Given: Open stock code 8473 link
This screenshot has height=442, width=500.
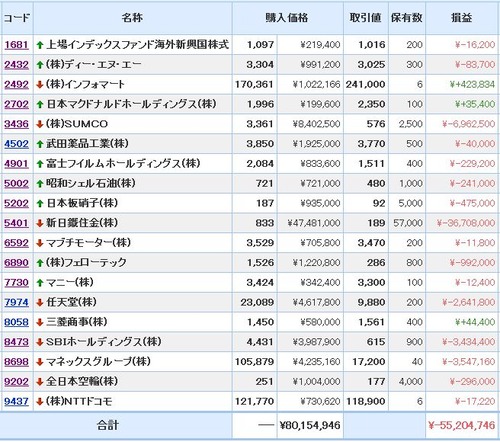Looking at the screenshot, I should [x=16, y=342].
